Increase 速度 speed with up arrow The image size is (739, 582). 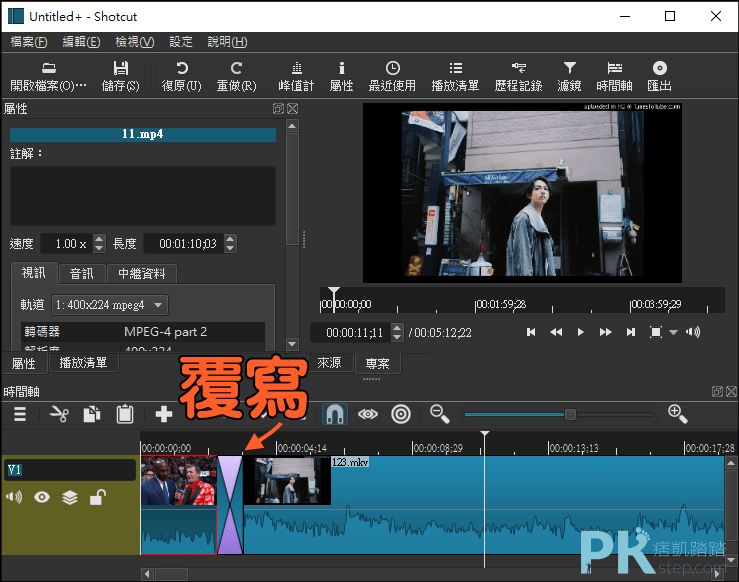click(x=99, y=239)
